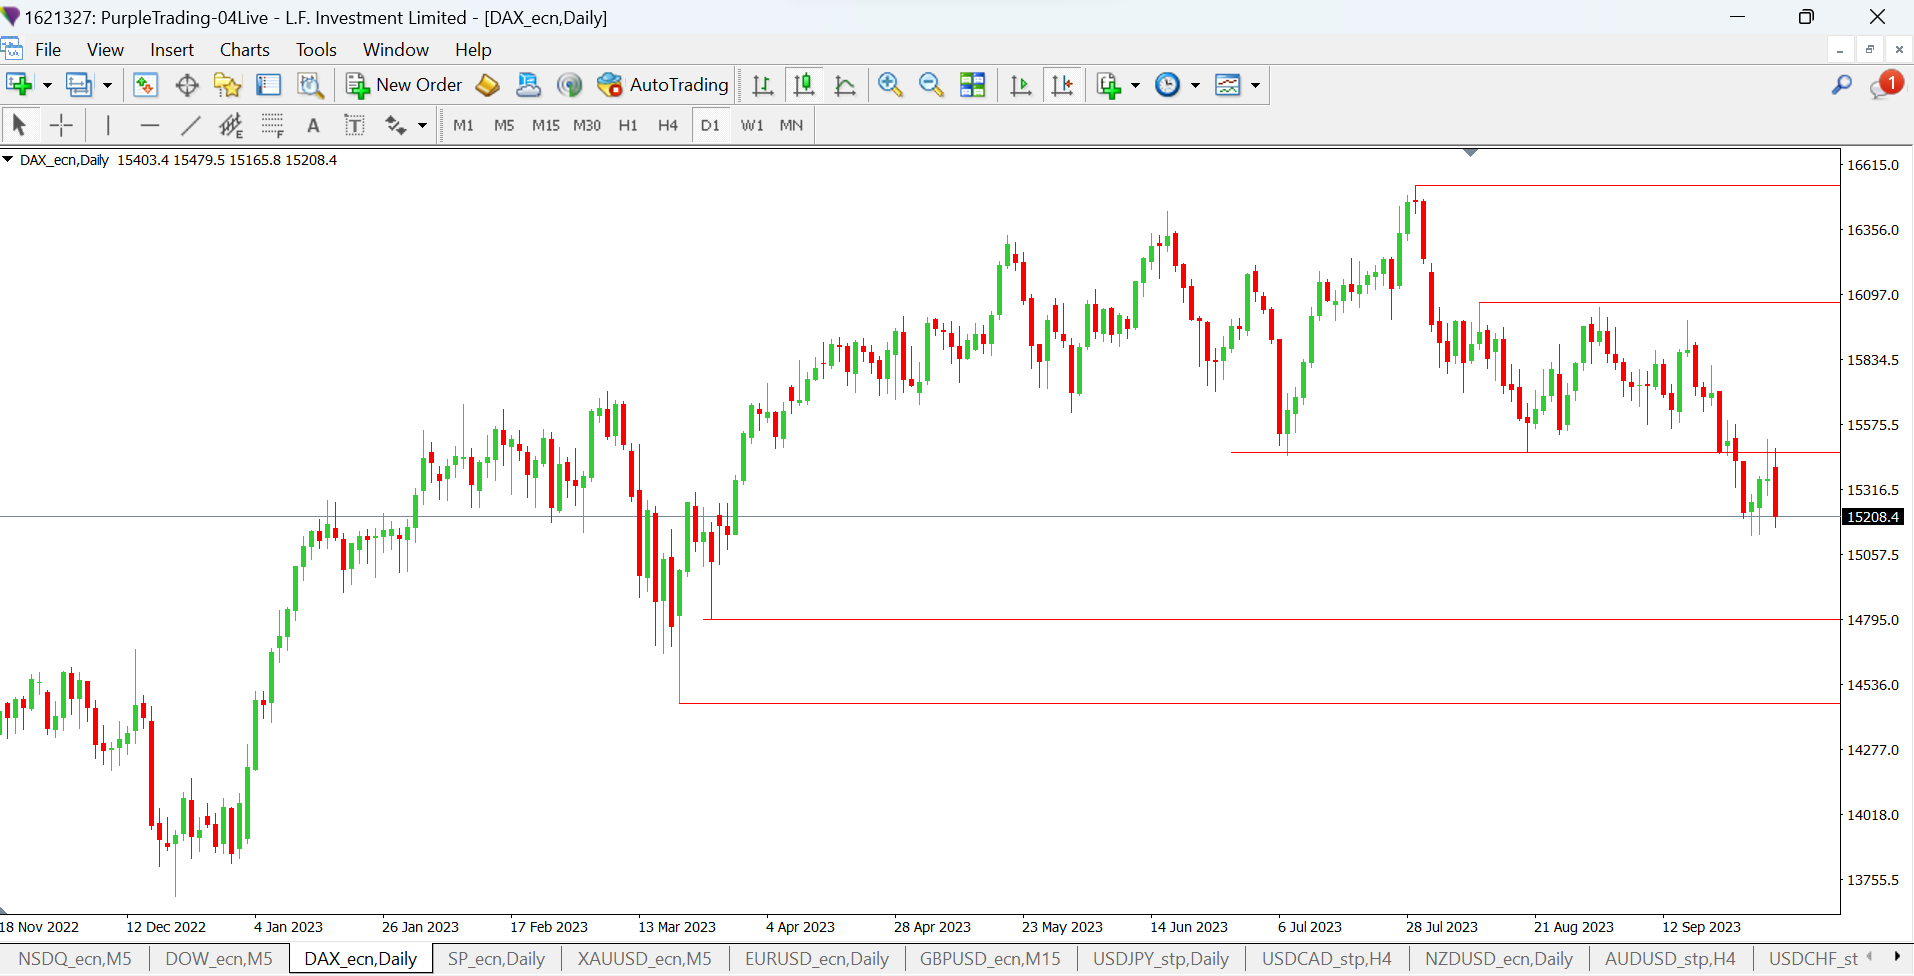The height and width of the screenshot is (976, 1914).
Task: Switch to the EURUSD_ecn,Daily chart tab
Action: coord(817,959)
